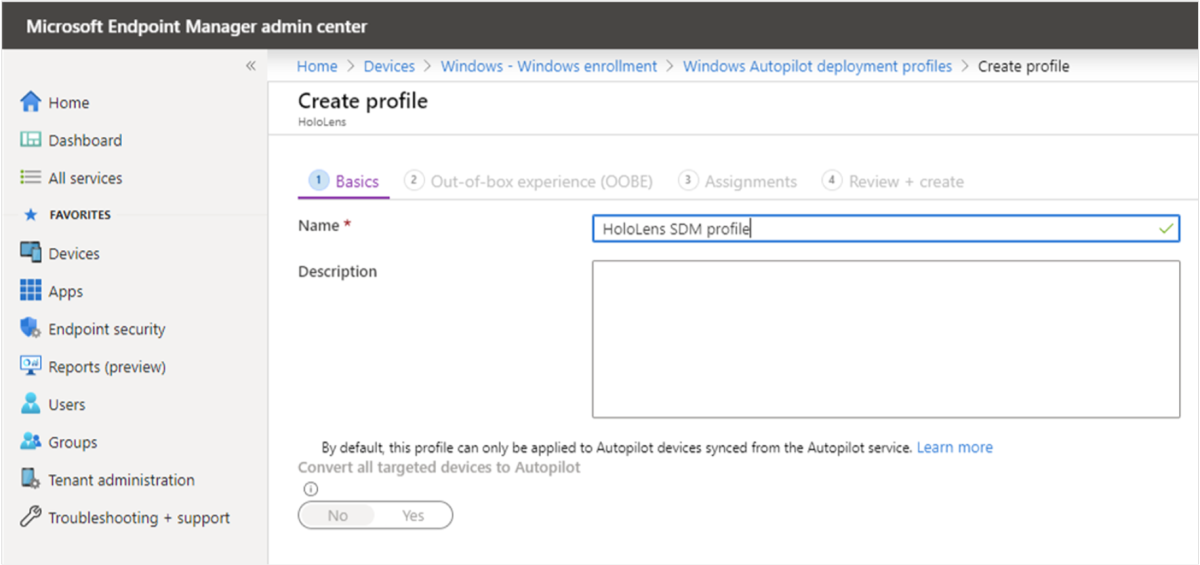
Task: Open Endpoint security shield icon
Action: 31,329
